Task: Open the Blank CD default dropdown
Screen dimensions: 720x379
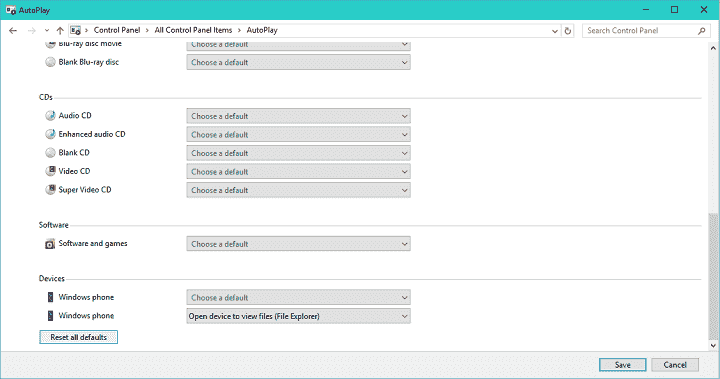Action: (298, 153)
